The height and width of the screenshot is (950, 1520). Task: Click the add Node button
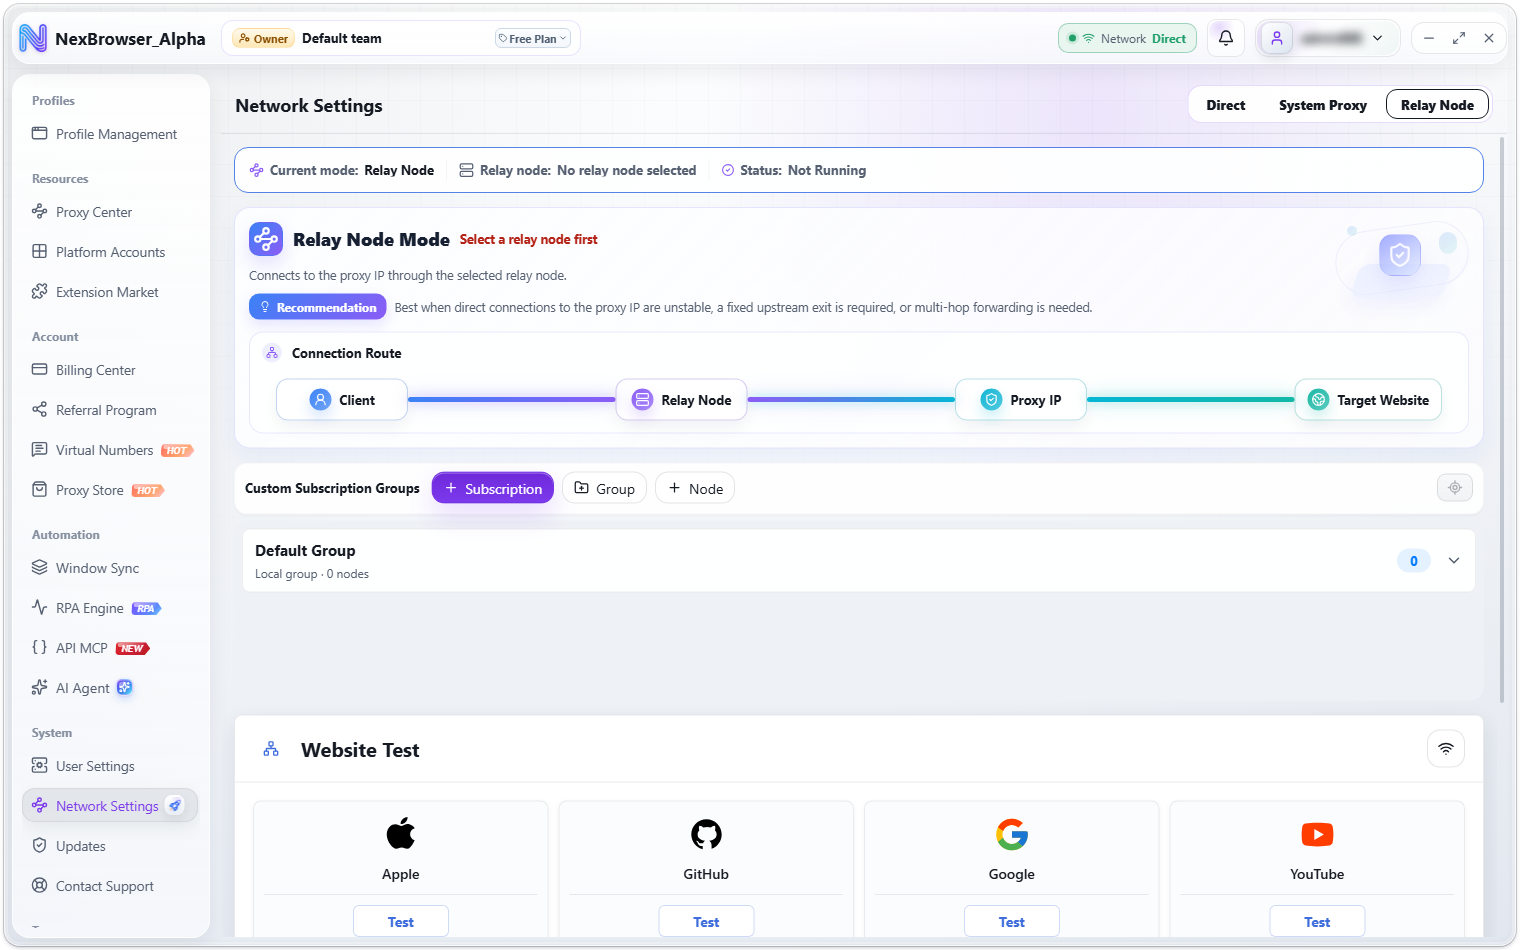(x=695, y=488)
